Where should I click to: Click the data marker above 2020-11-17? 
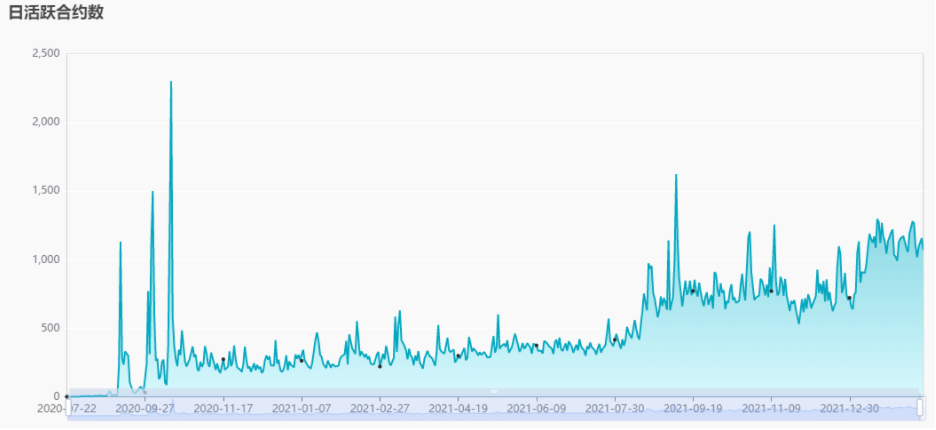click(x=223, y=360)
